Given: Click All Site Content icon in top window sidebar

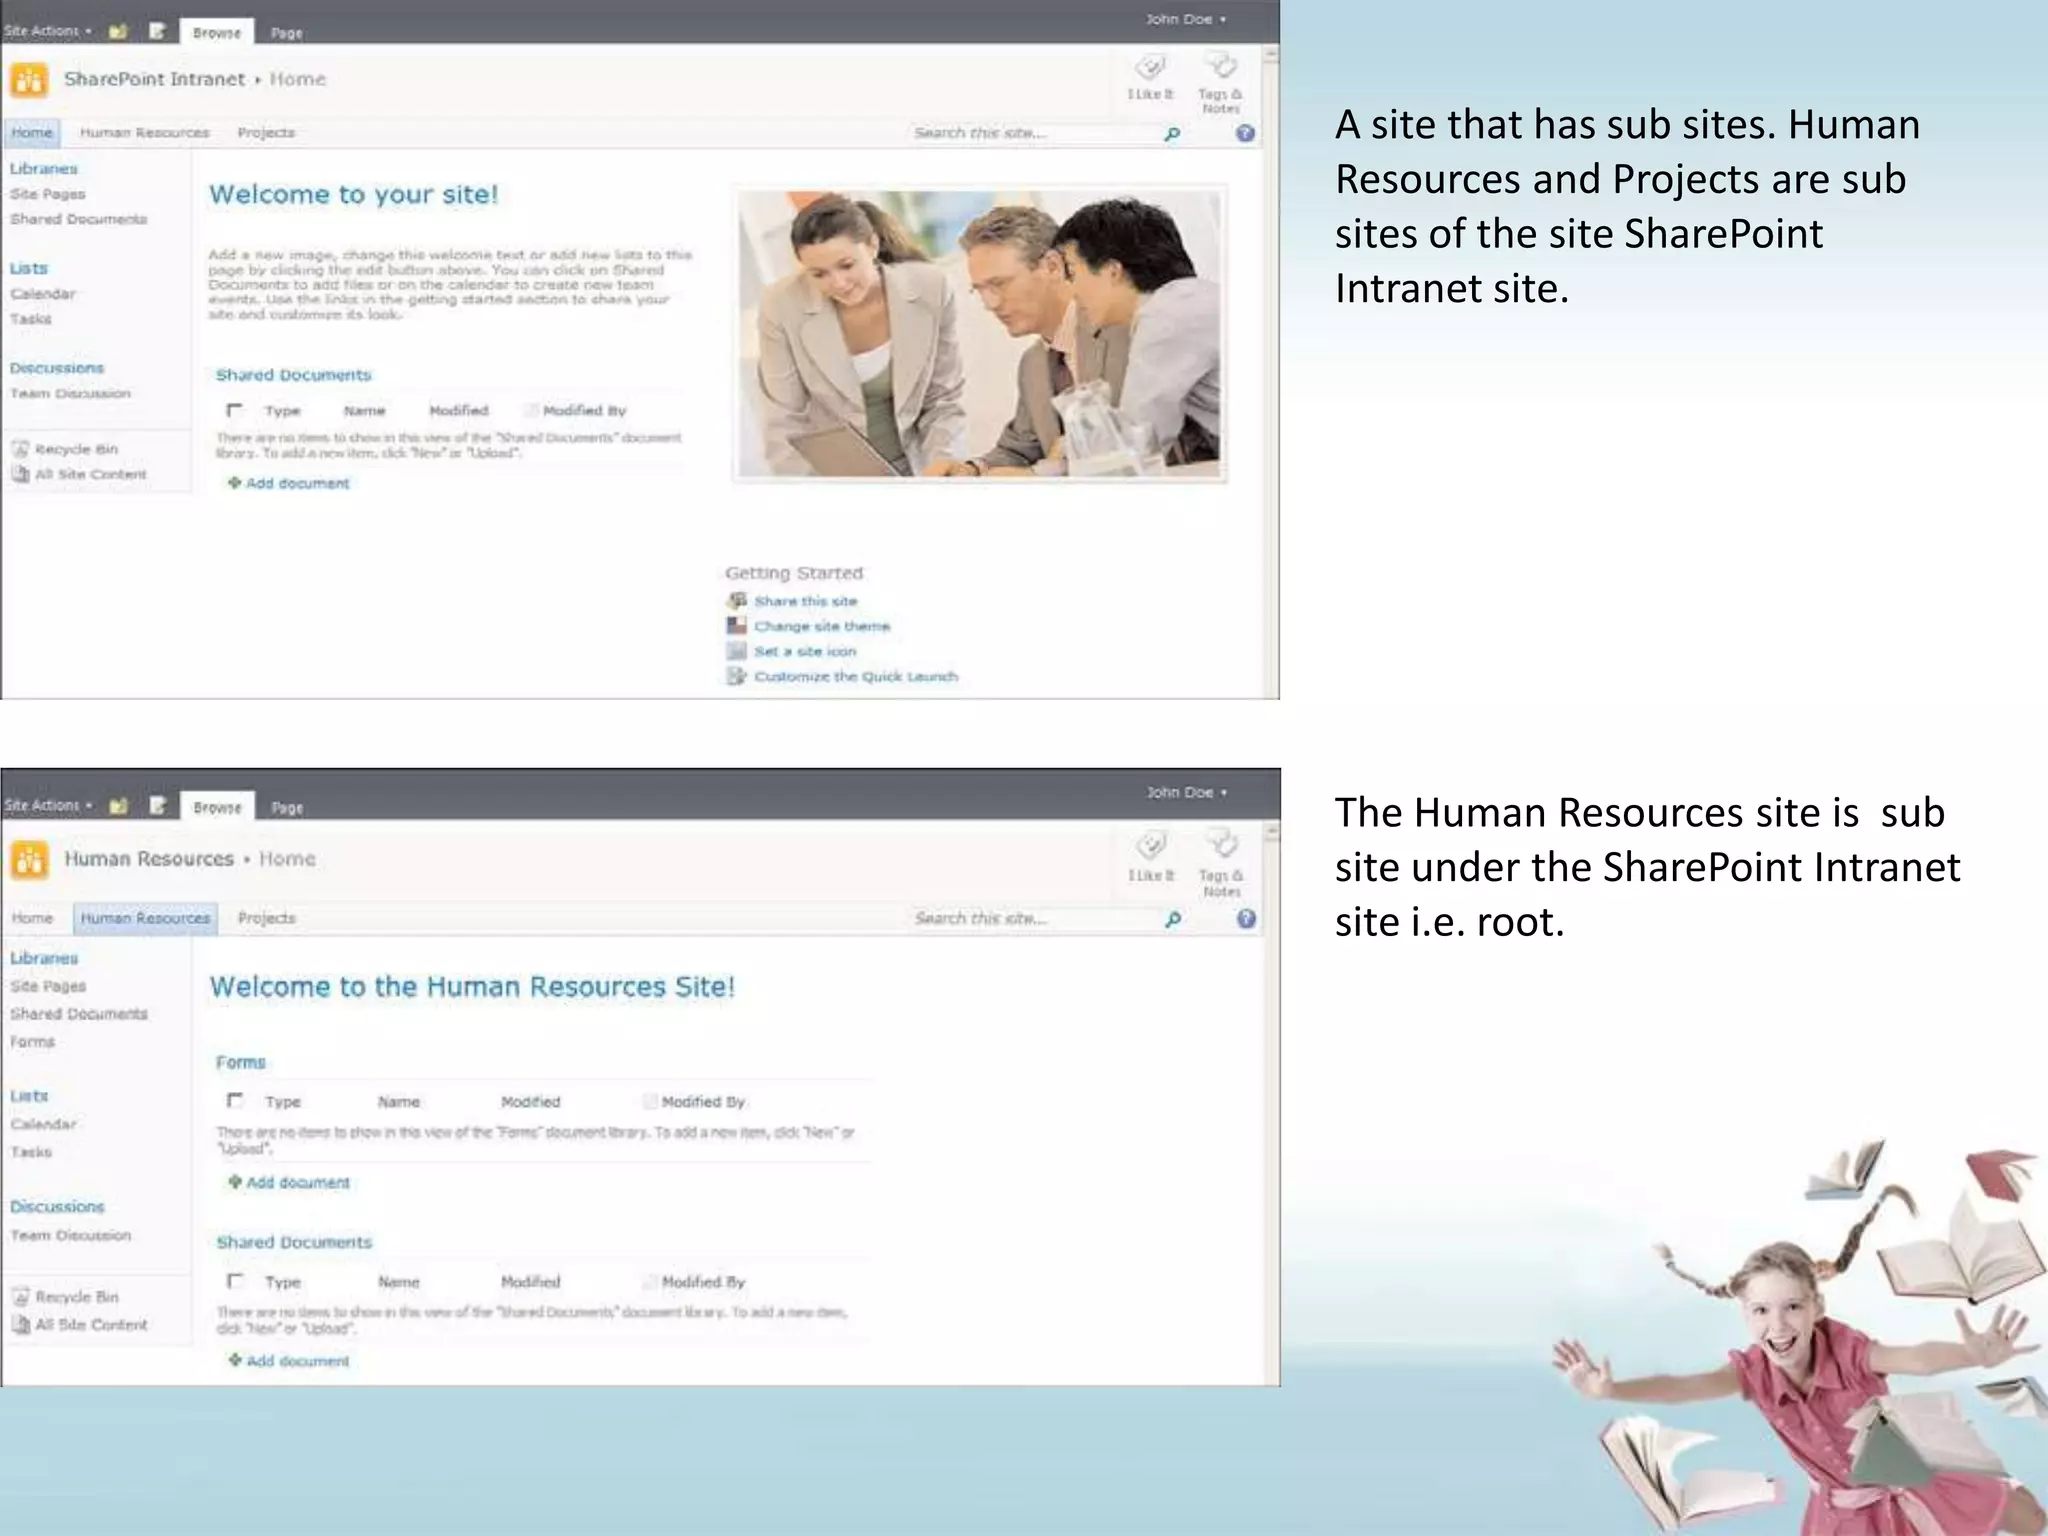Looking at the screenshot, I should [x=20, y=474].
